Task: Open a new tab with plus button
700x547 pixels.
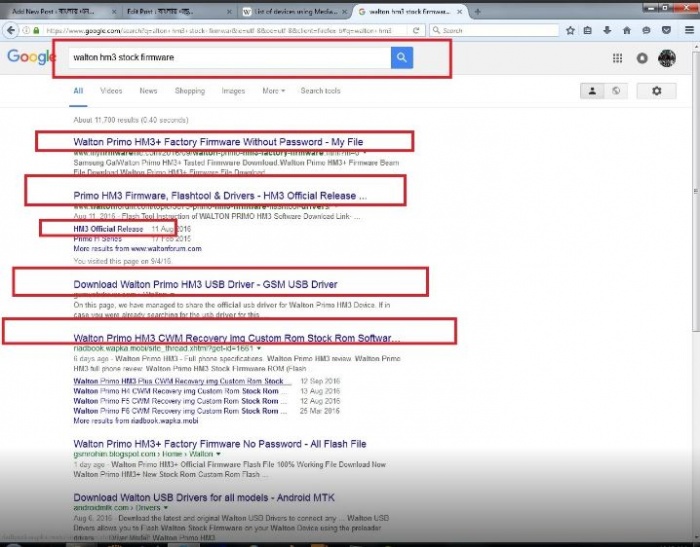Action: click(x=477, y=12)
